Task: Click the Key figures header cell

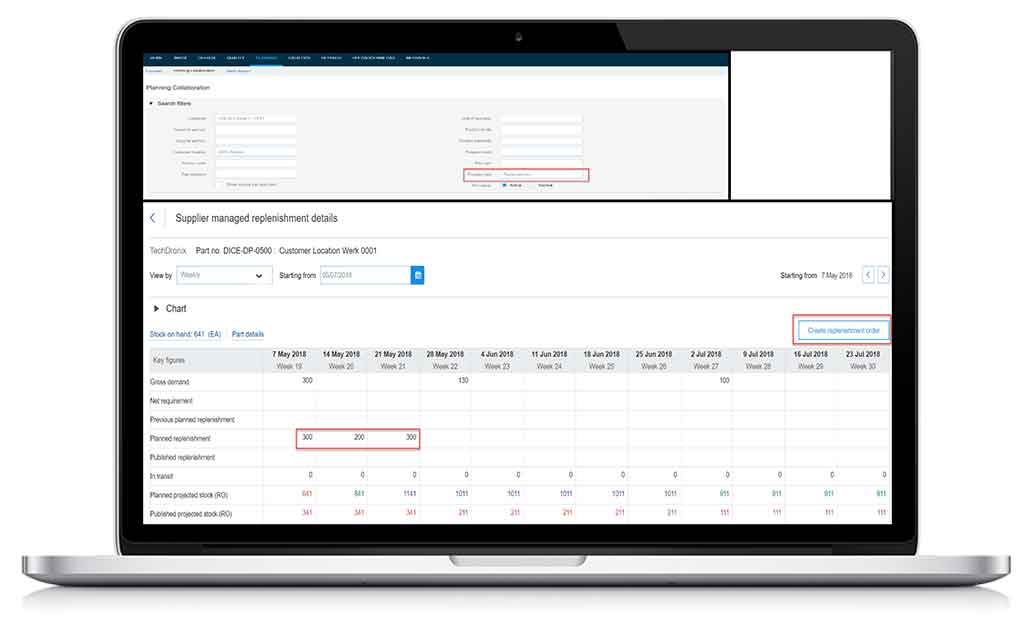Action: click(205, 360)
